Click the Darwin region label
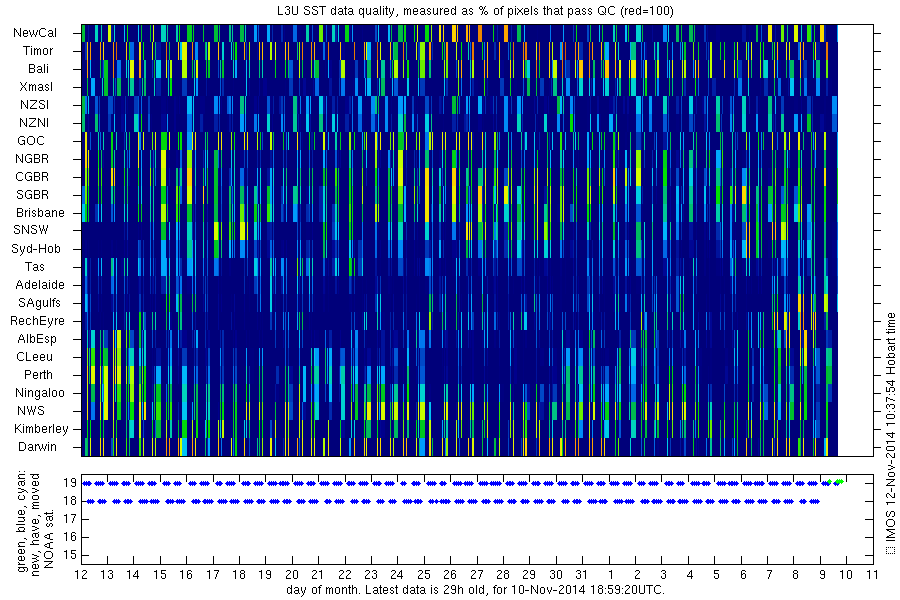Viewport: 900px width, 600px height. (37, 447)
